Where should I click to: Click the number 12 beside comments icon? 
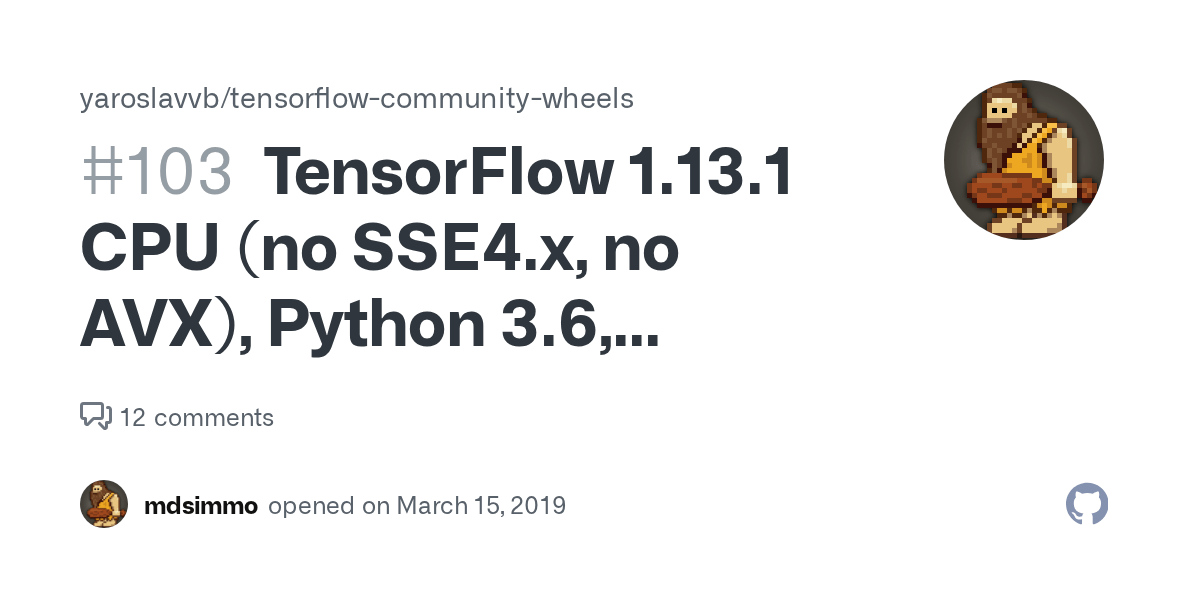pyautogui.click(x=132, y=418)
